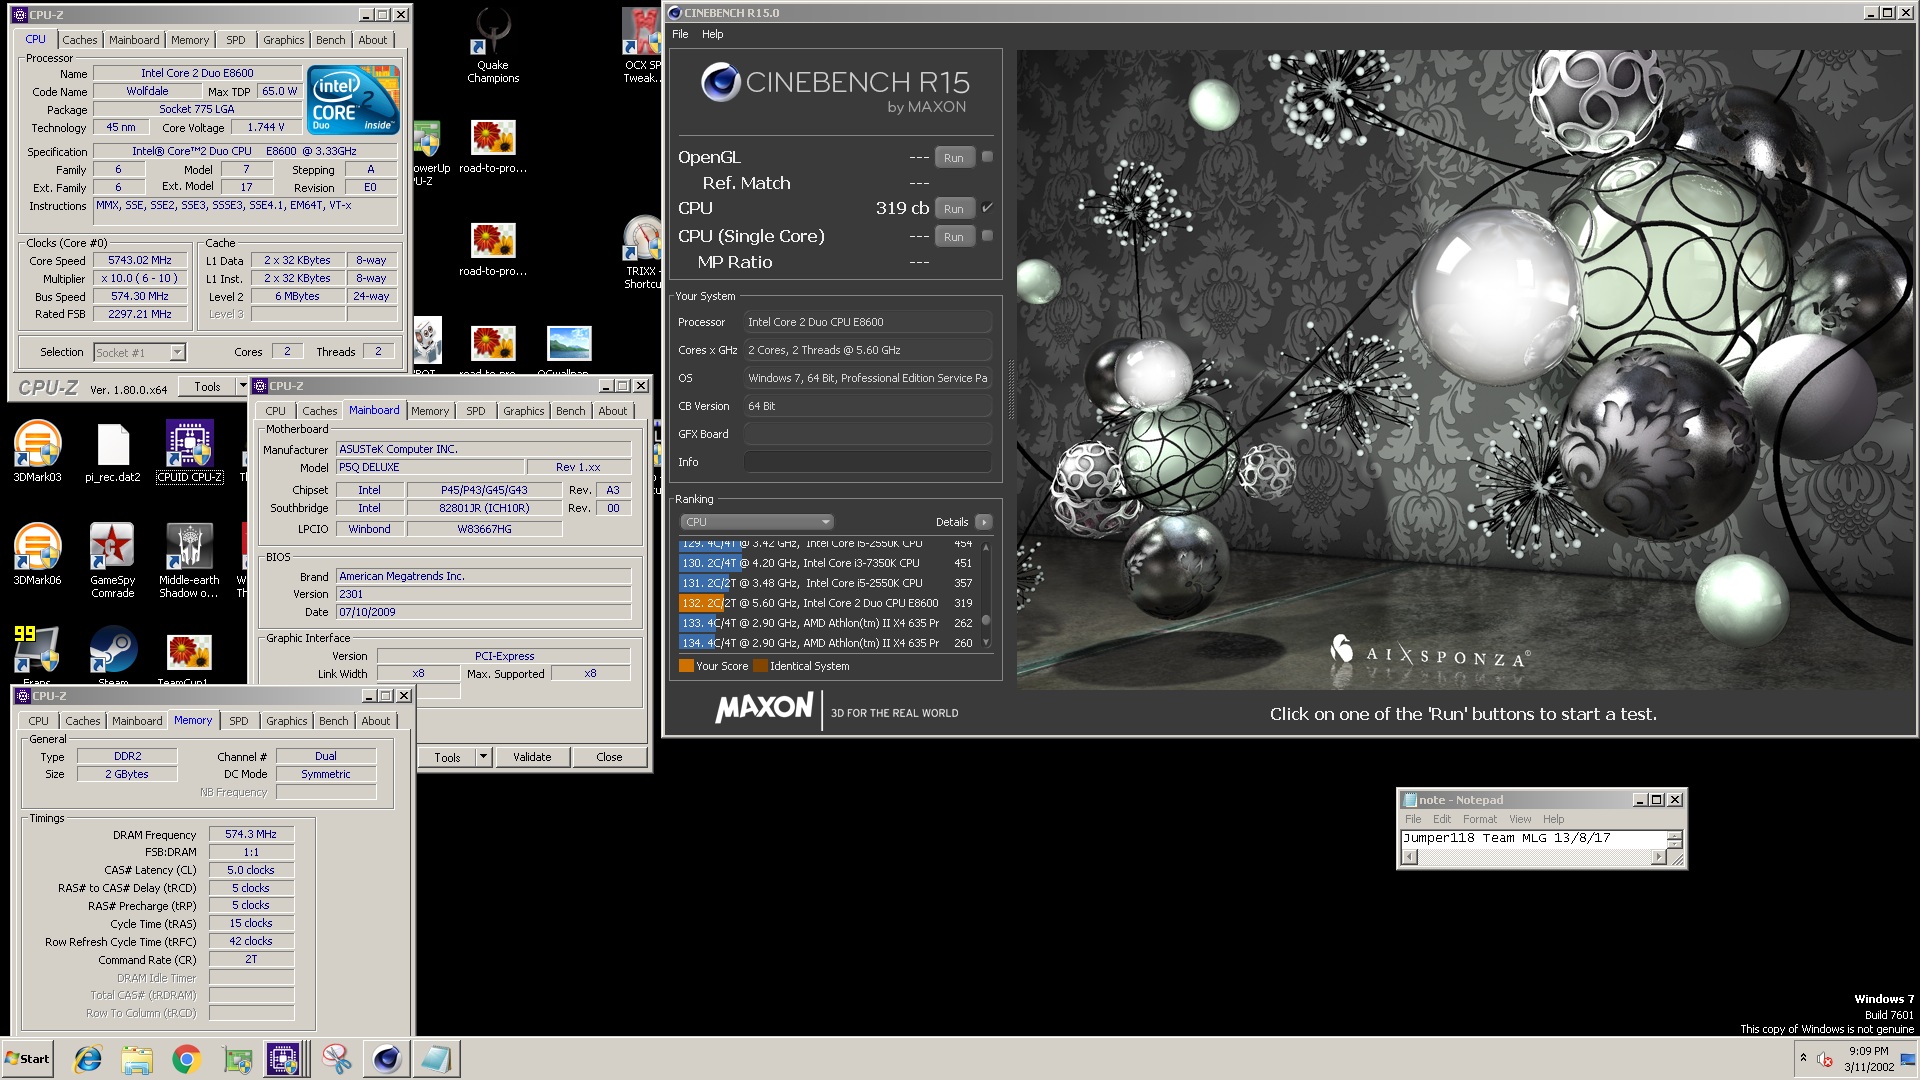
Task: Open Notepad Format menu
Action: (1480, 819)
